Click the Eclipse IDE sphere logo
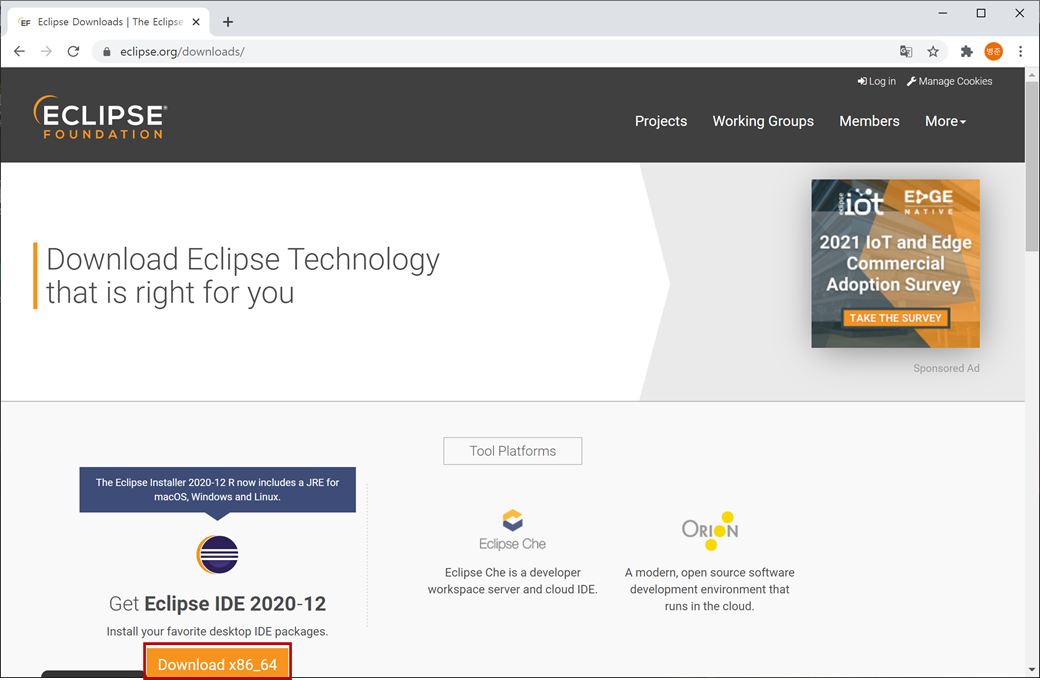Screen dimensions: 1040x680 (x=218, y=554)
